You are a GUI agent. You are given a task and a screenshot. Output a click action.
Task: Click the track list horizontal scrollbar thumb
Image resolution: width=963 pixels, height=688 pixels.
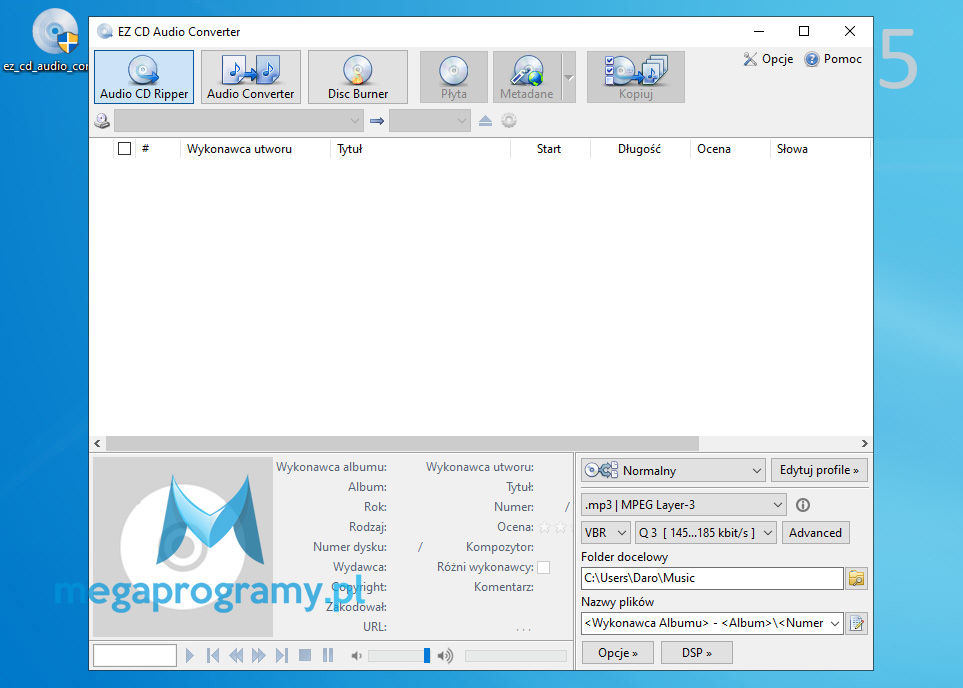(x=402, y=443)
